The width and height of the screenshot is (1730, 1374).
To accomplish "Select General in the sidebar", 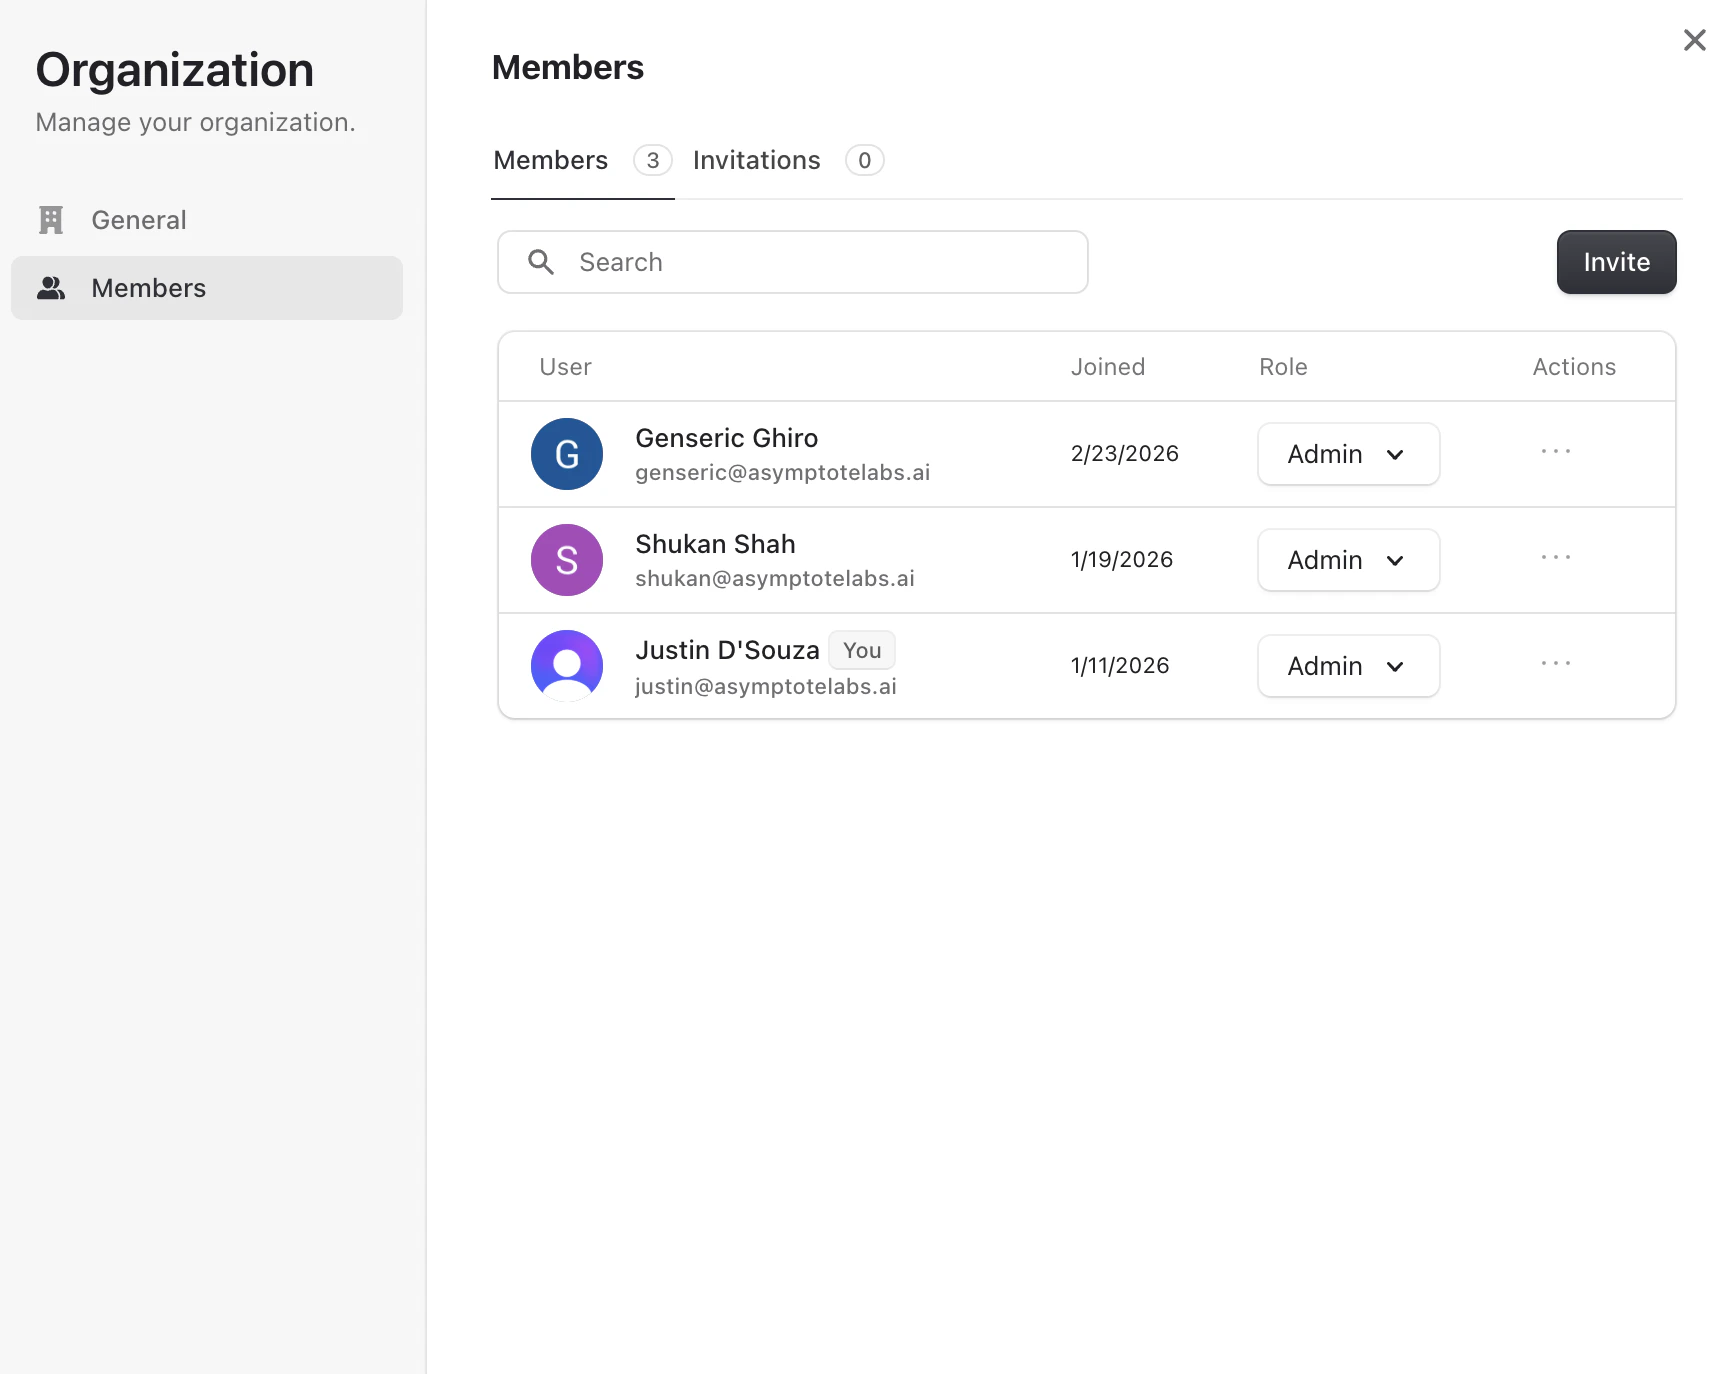I will pyautogui.click(x=138, y=219).
